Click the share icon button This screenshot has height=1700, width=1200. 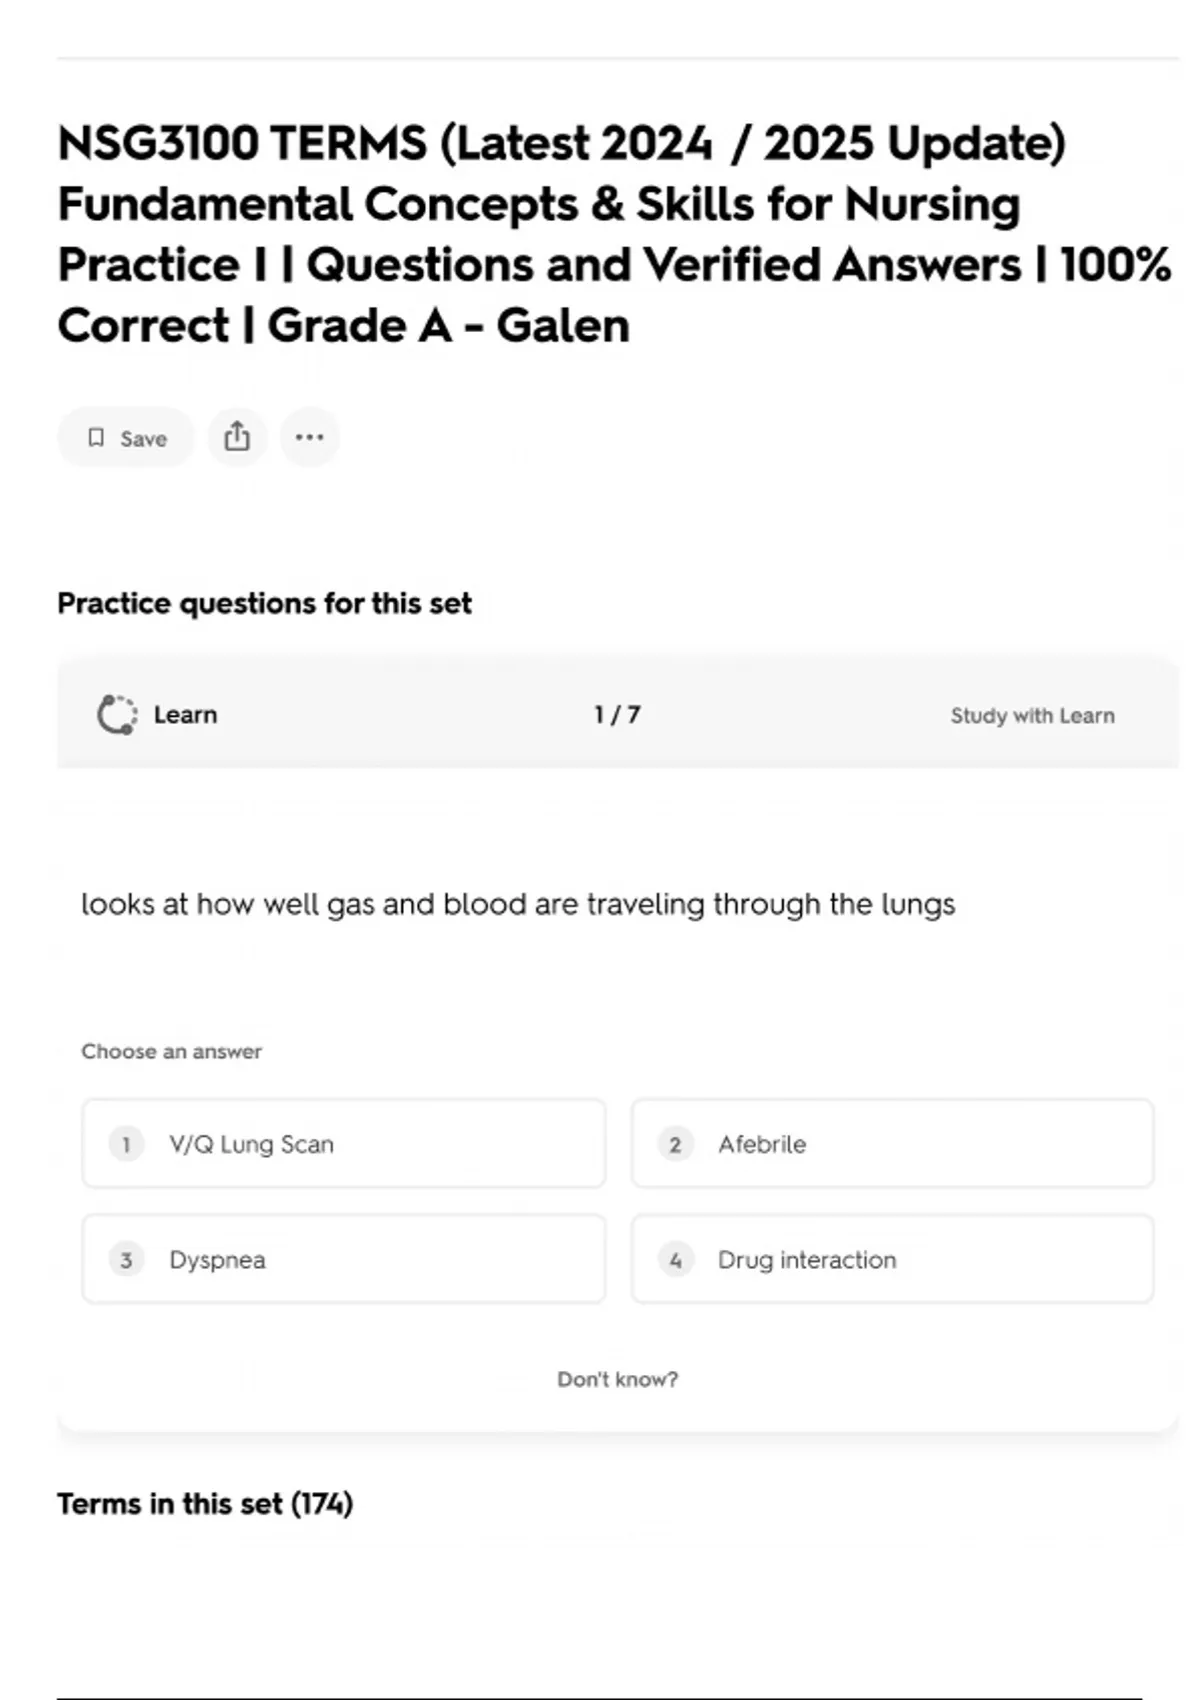237,437
